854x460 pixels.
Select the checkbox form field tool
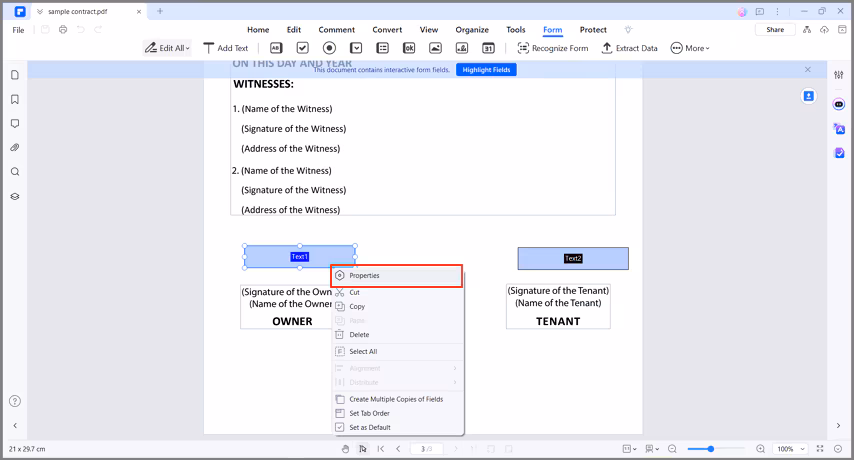(303, 48)
